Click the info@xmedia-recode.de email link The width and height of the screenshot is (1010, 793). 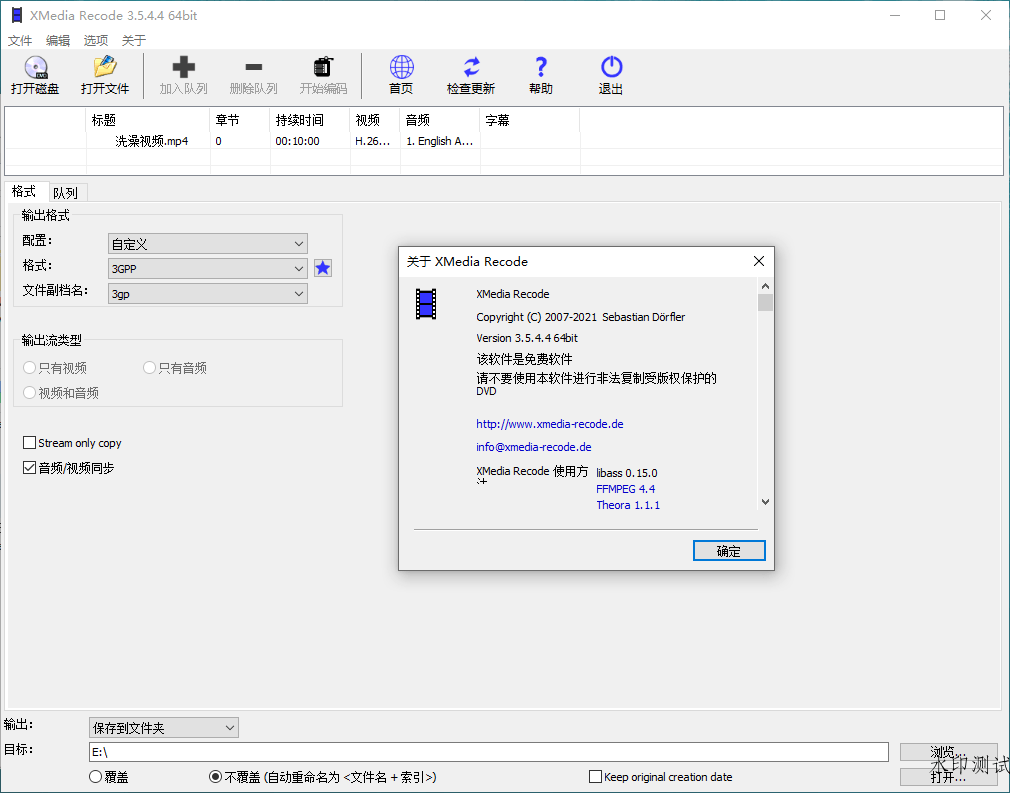coord(533,446)
